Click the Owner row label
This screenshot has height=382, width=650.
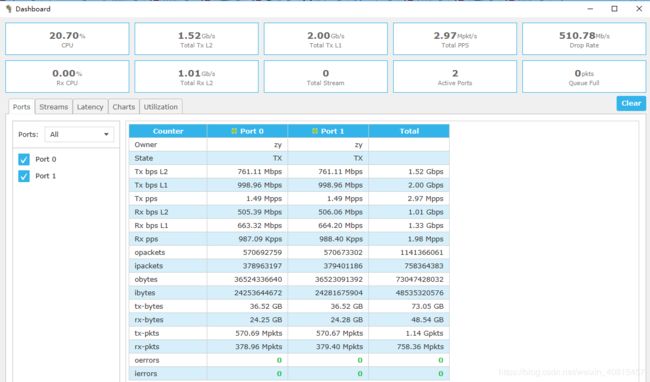pyautogui.click(x=146, y=145)
